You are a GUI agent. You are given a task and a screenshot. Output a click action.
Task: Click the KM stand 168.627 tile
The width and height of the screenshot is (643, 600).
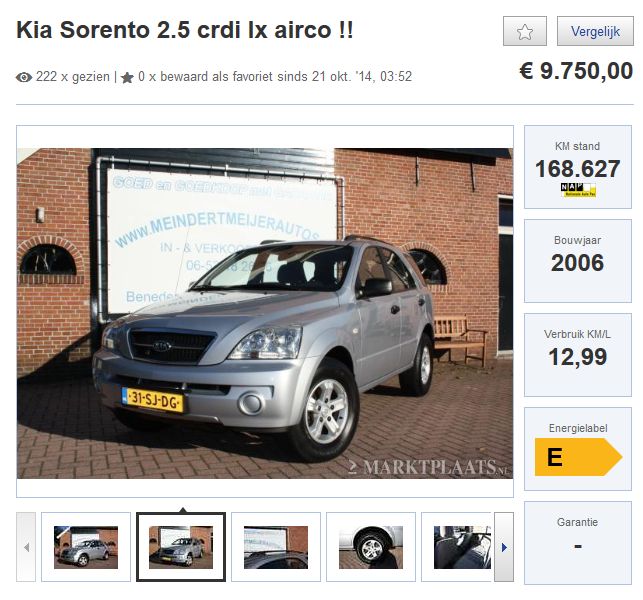tap(578, 167)
